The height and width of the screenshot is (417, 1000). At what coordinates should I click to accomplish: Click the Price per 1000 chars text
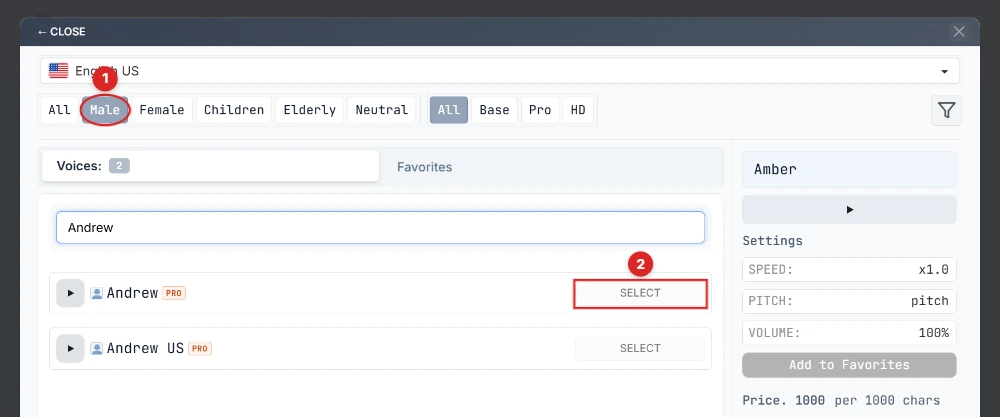click(x=841, y=401)
